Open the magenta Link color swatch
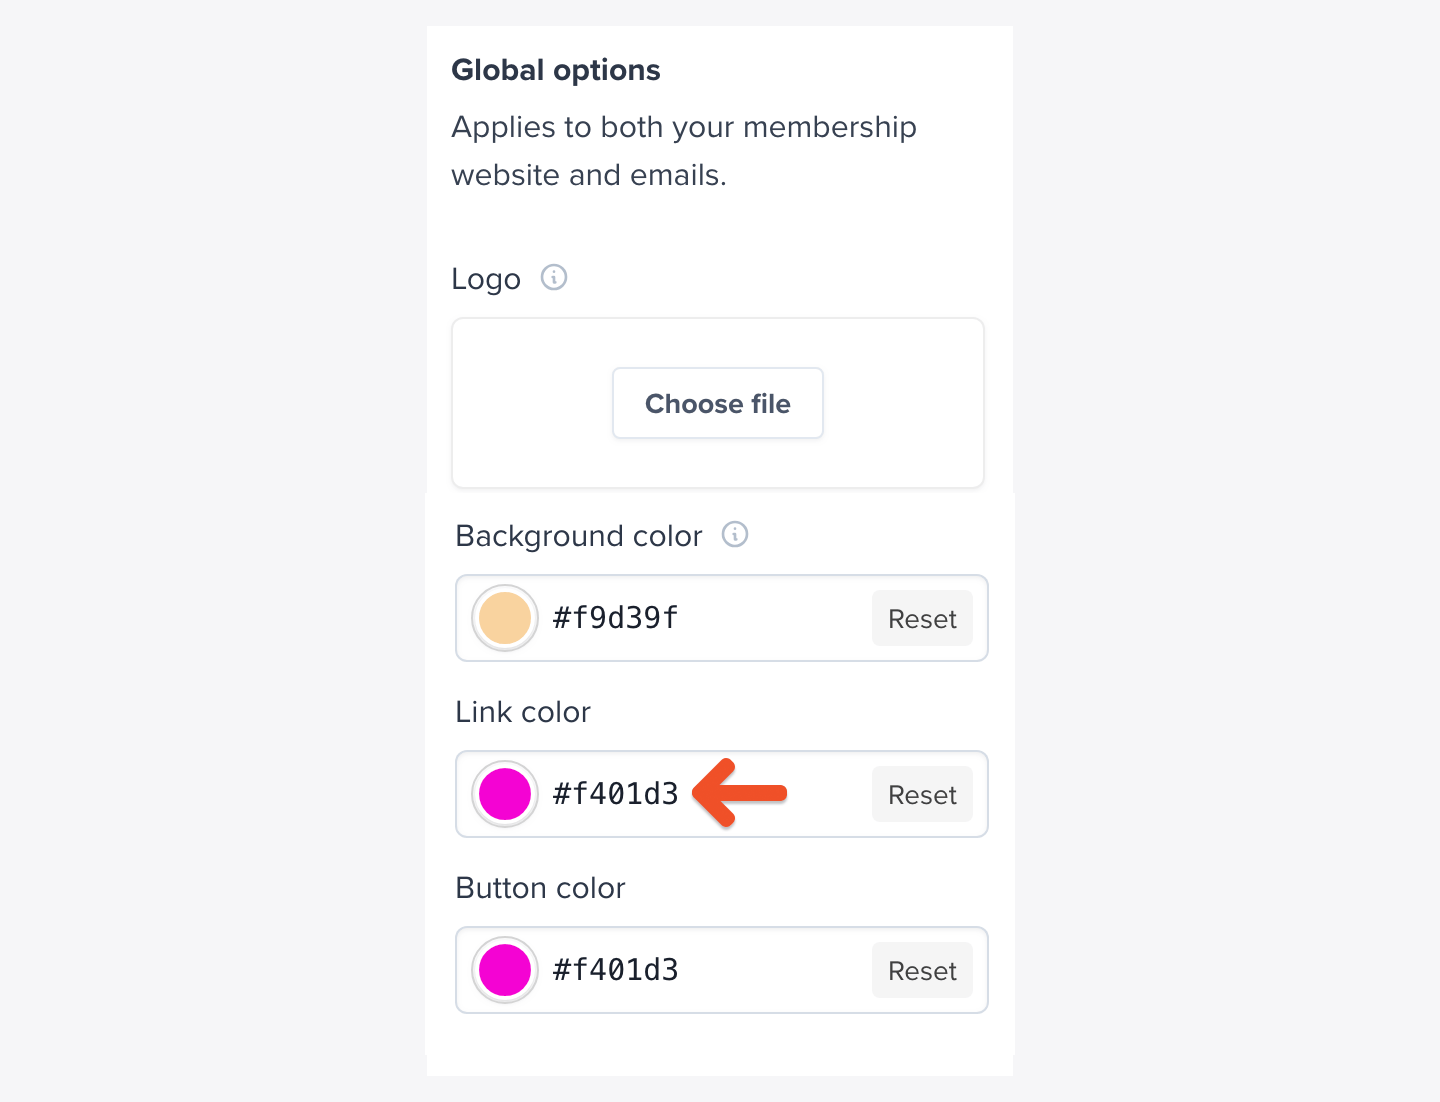Image resolution: width=1440 pixels, height=1102 pixels. (x=505, y=794)
